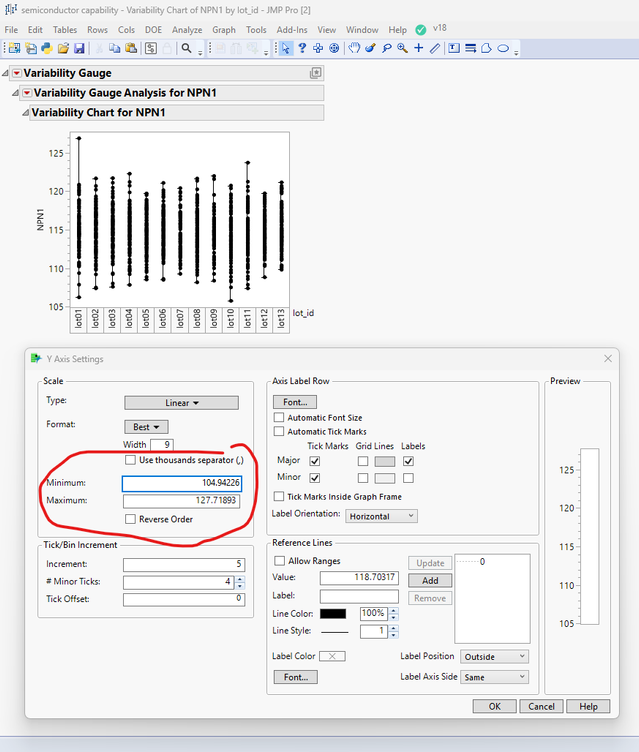Open the Scale Type Linear dropdown
Screen dimensions: 639x752
pyautogui.click(x=181, y=403)
